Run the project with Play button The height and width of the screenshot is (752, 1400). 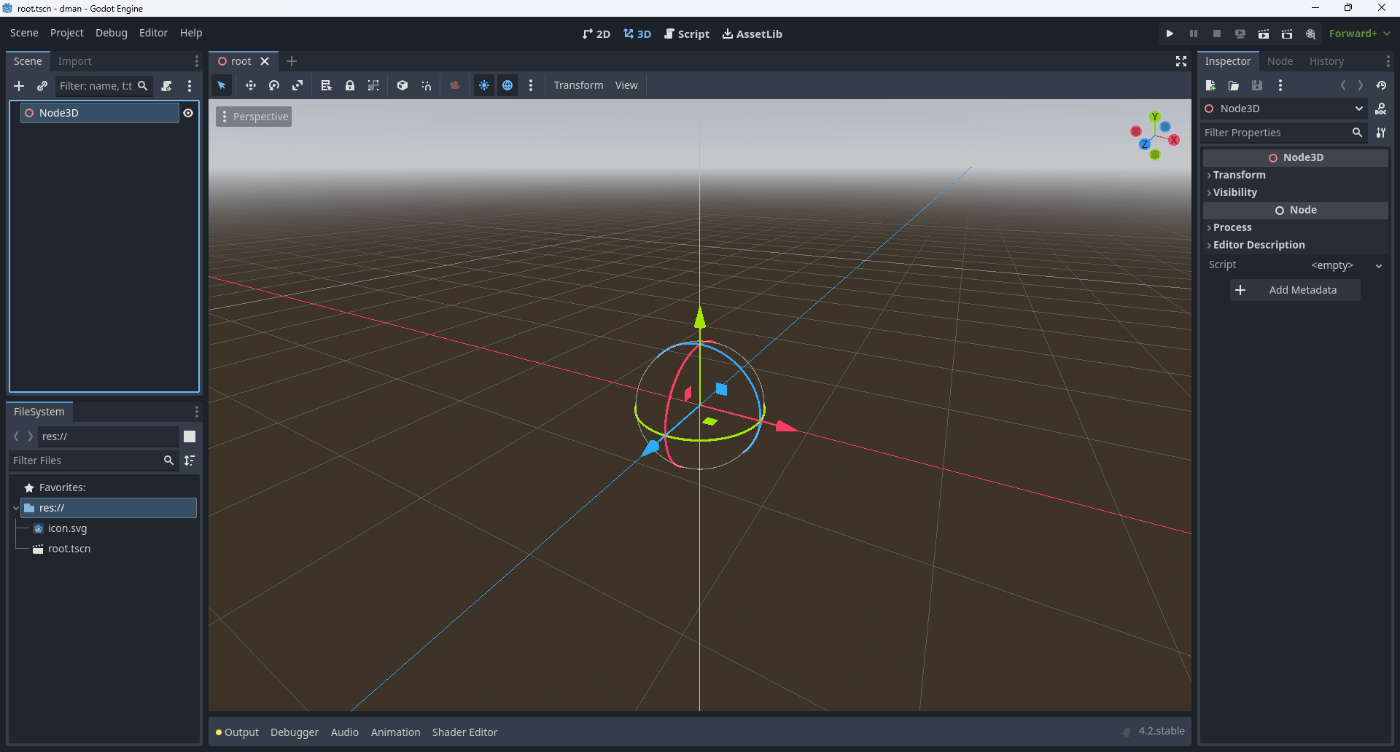pos(1169,33)
